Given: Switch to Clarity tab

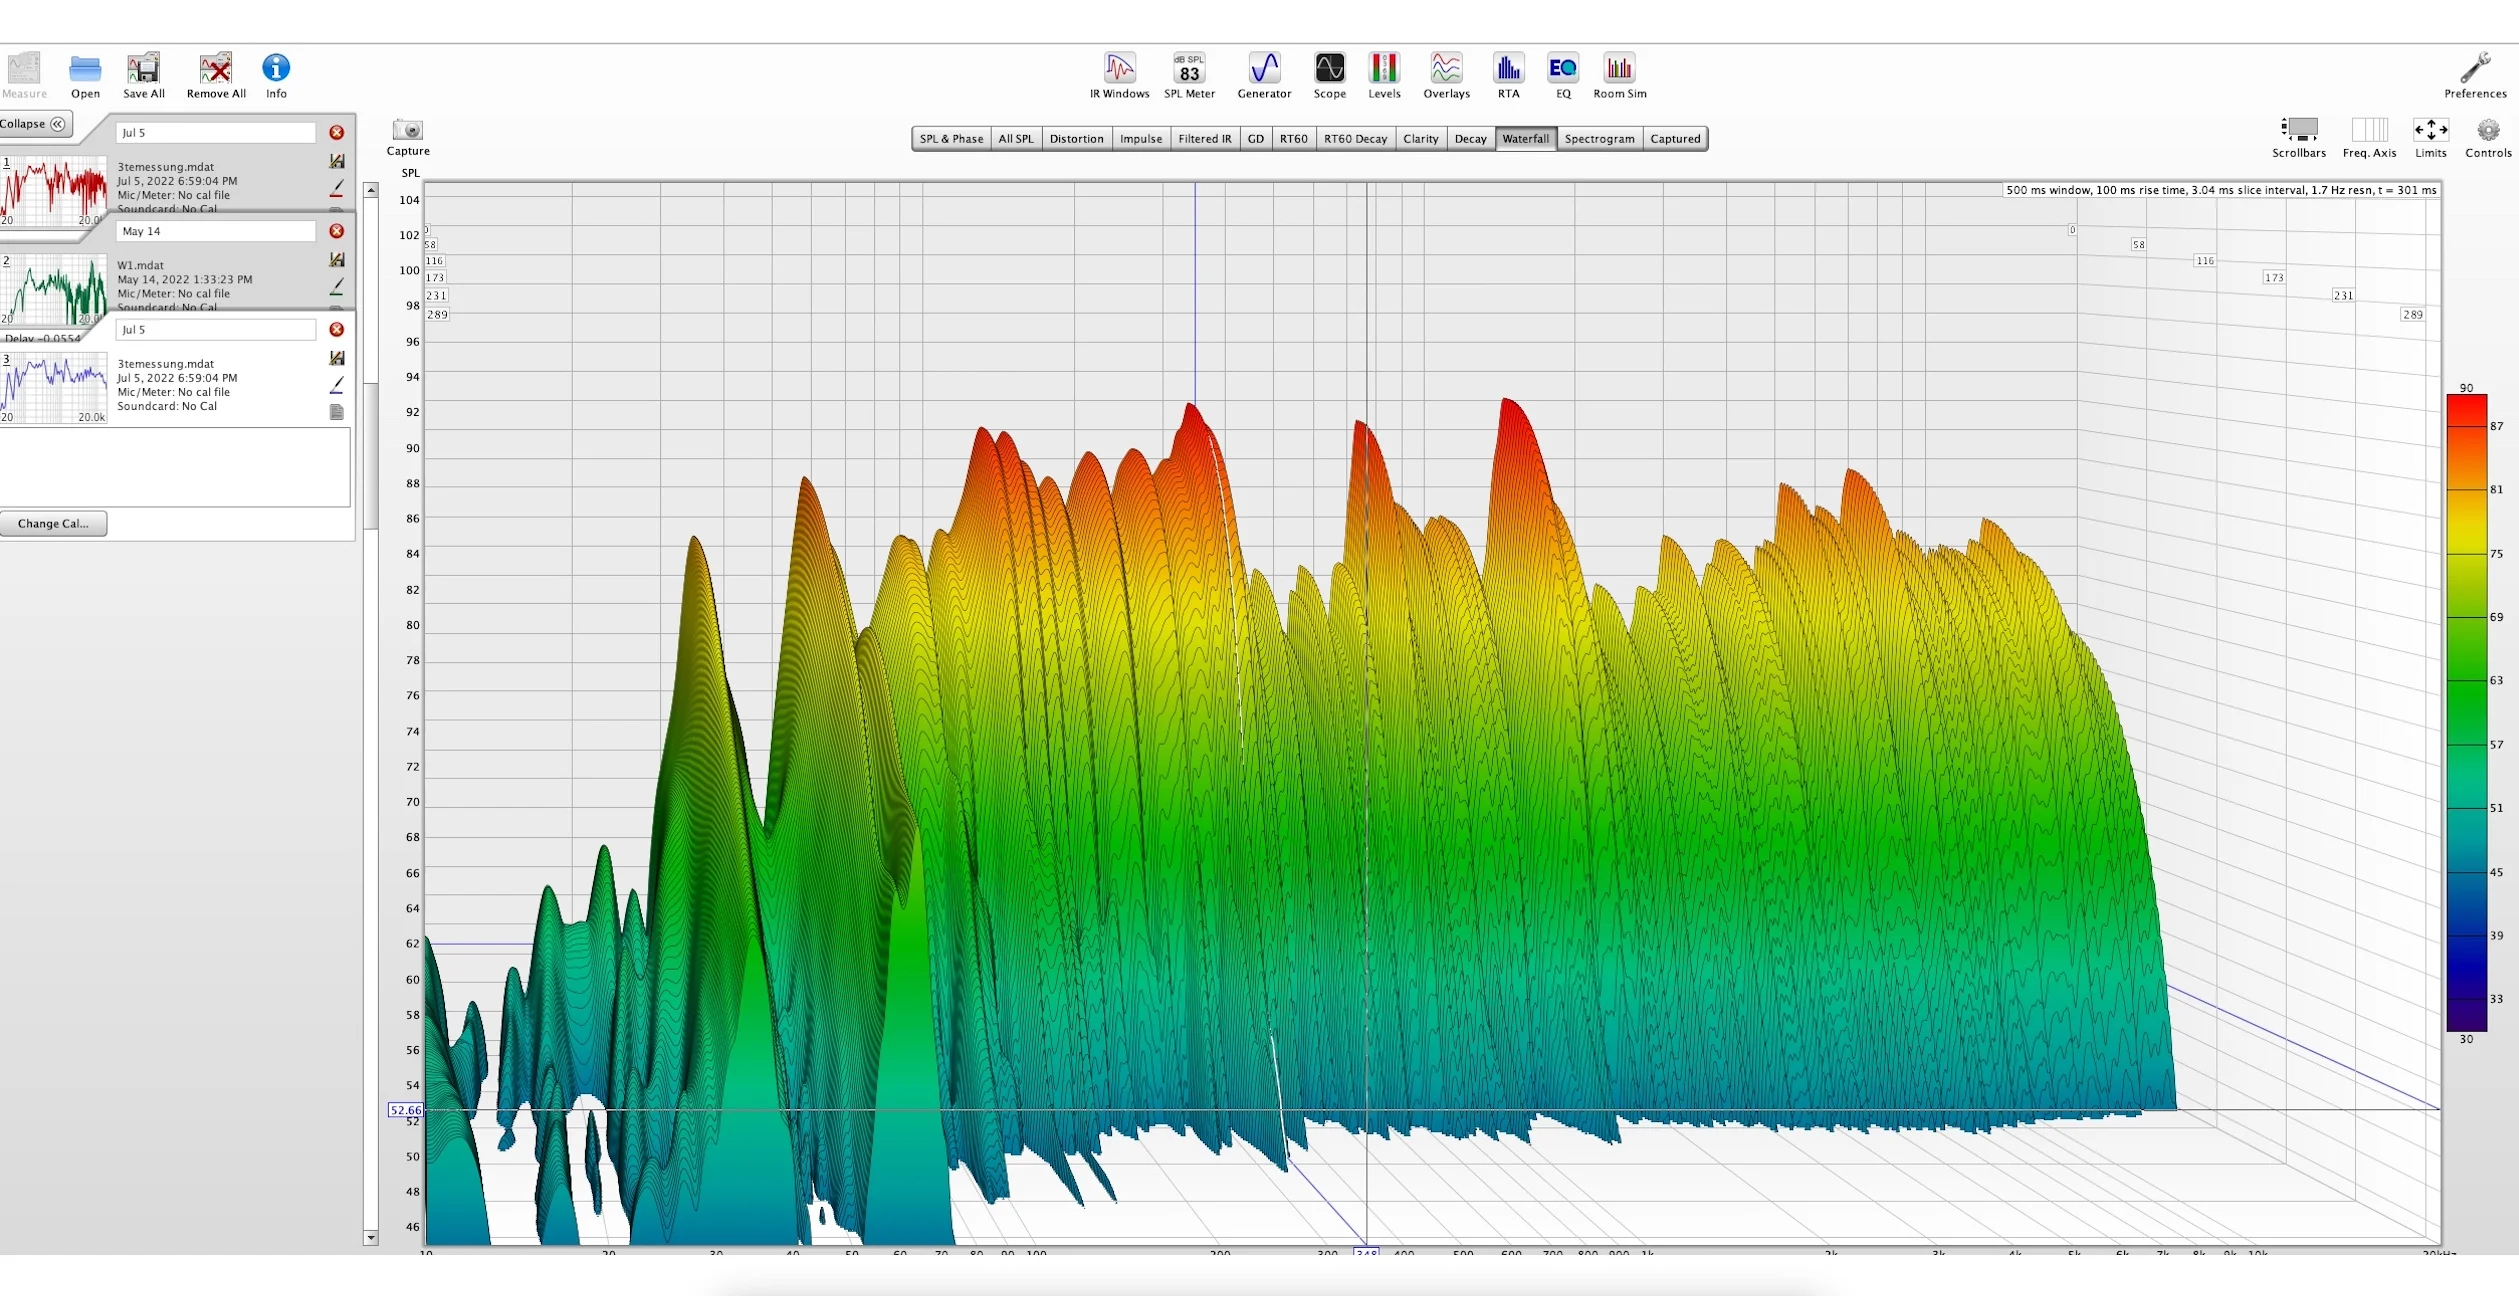Looking at the screenshot, I should [1420, 139].
